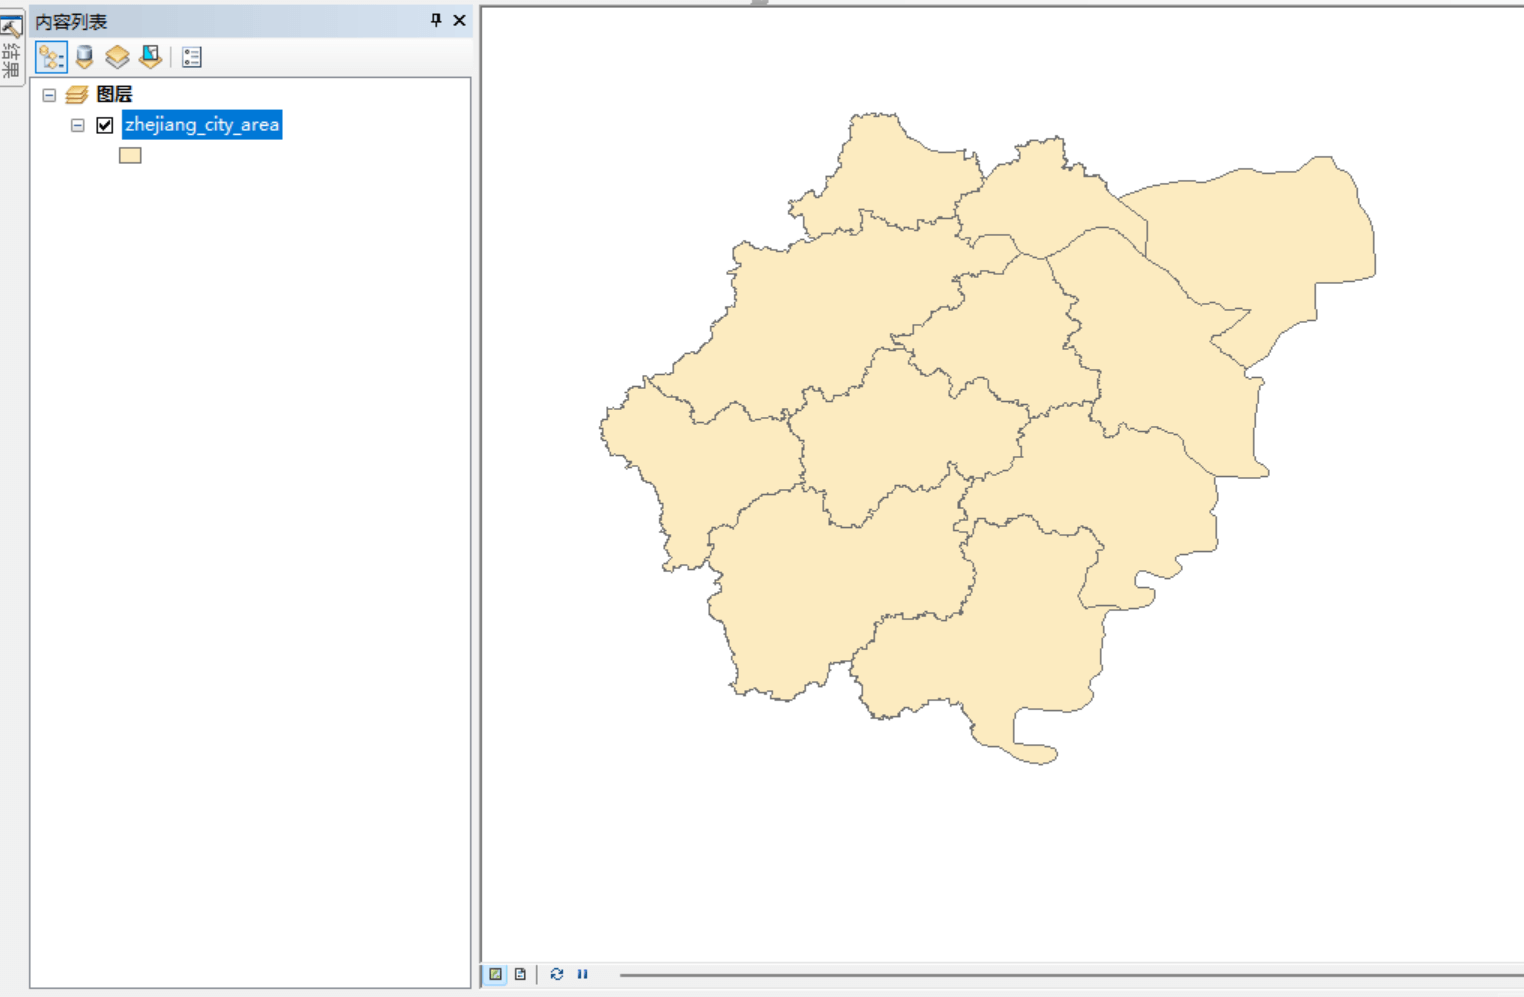Image resolution: width=1524 pixels, height=997 pixels.
Task: Open the 结果 side tab
Action: (11, 50)
